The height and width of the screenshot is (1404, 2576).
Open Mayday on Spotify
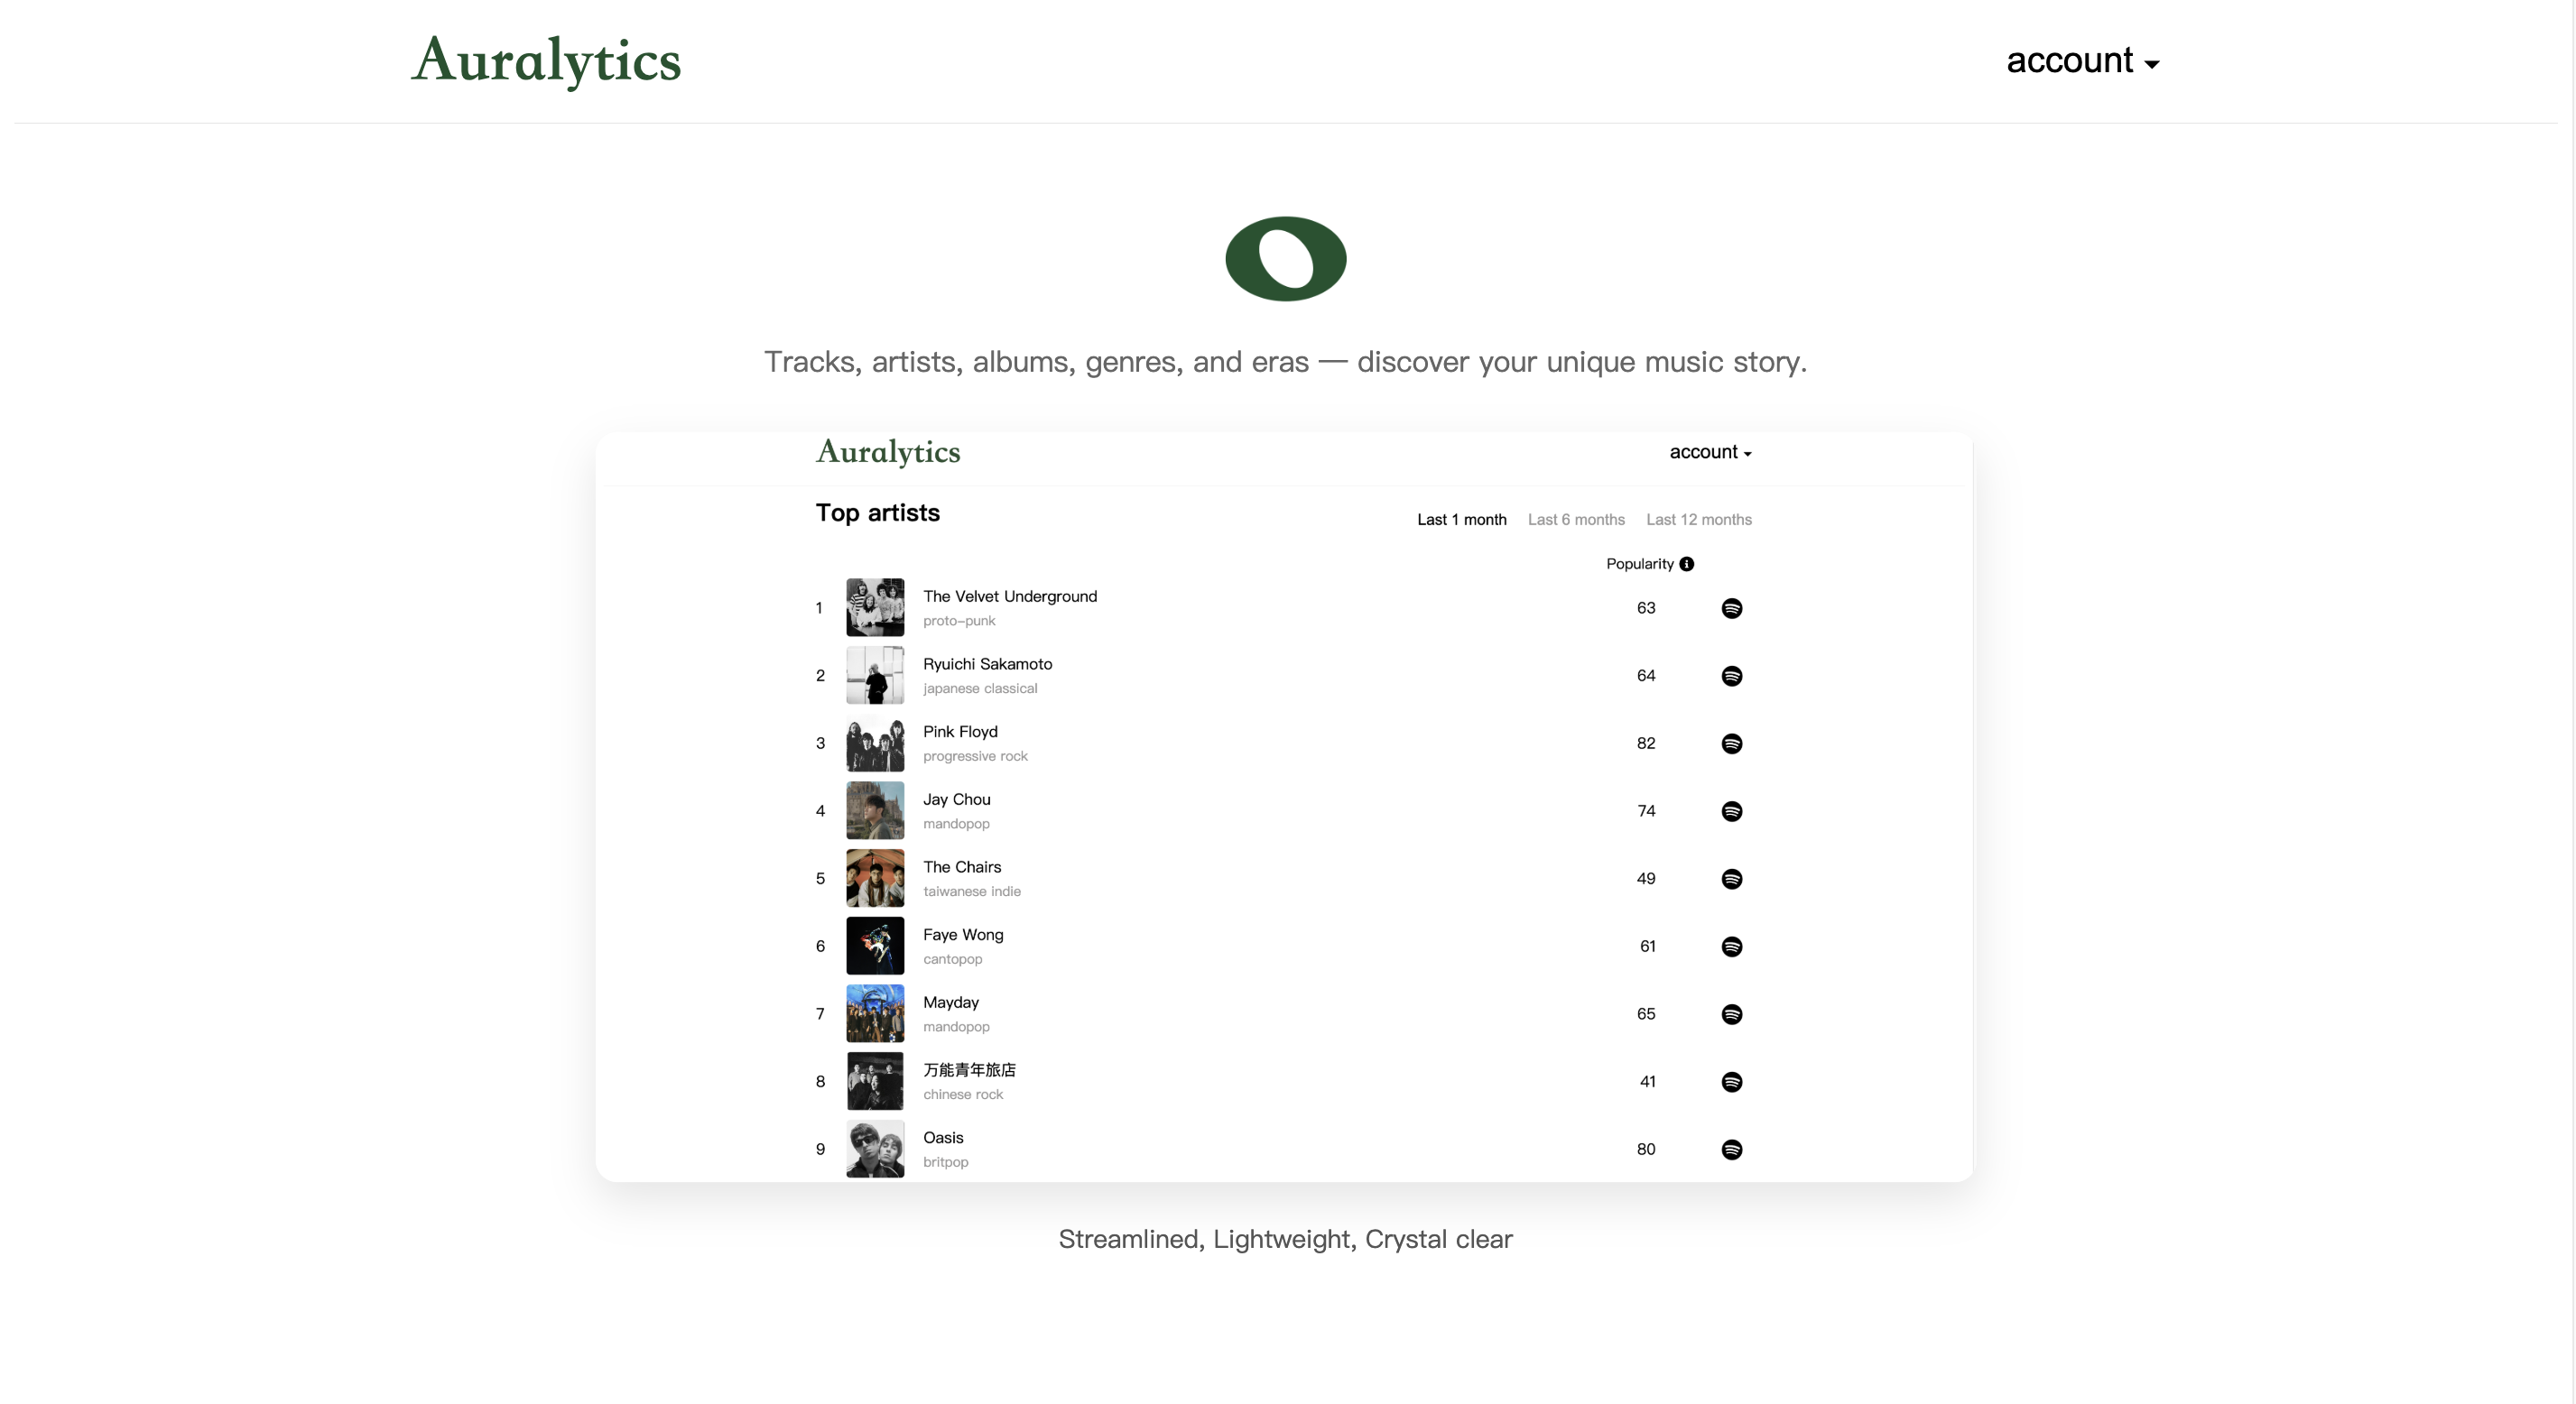point(1733,1013)
